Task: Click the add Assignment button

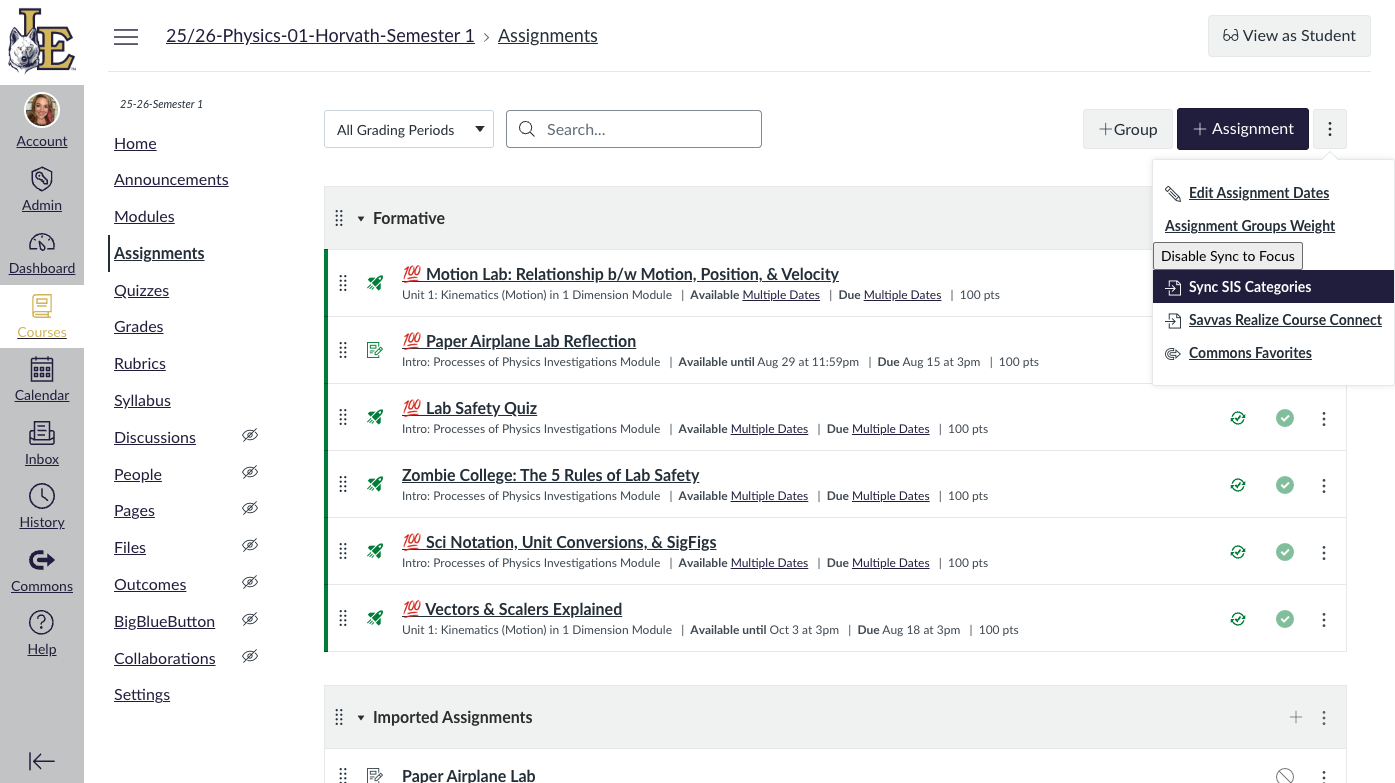Action: pos(1243,129)
